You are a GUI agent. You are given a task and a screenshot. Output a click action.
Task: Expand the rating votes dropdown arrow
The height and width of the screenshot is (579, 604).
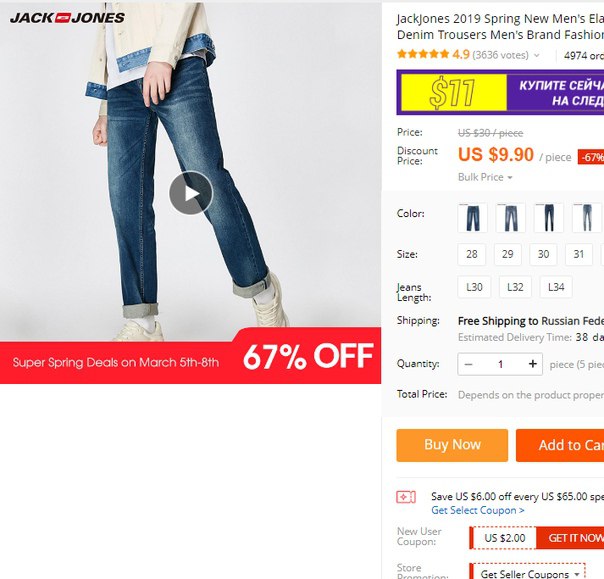536,55
